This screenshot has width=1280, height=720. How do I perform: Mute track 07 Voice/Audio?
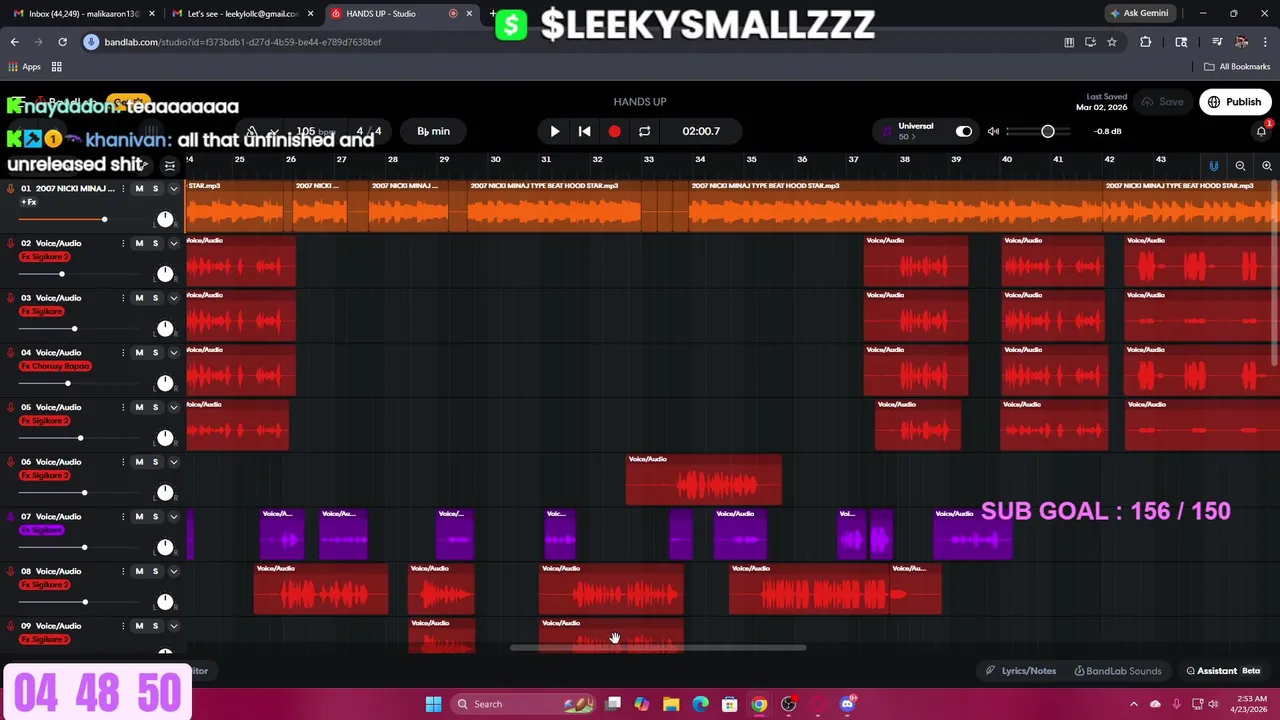139,516
